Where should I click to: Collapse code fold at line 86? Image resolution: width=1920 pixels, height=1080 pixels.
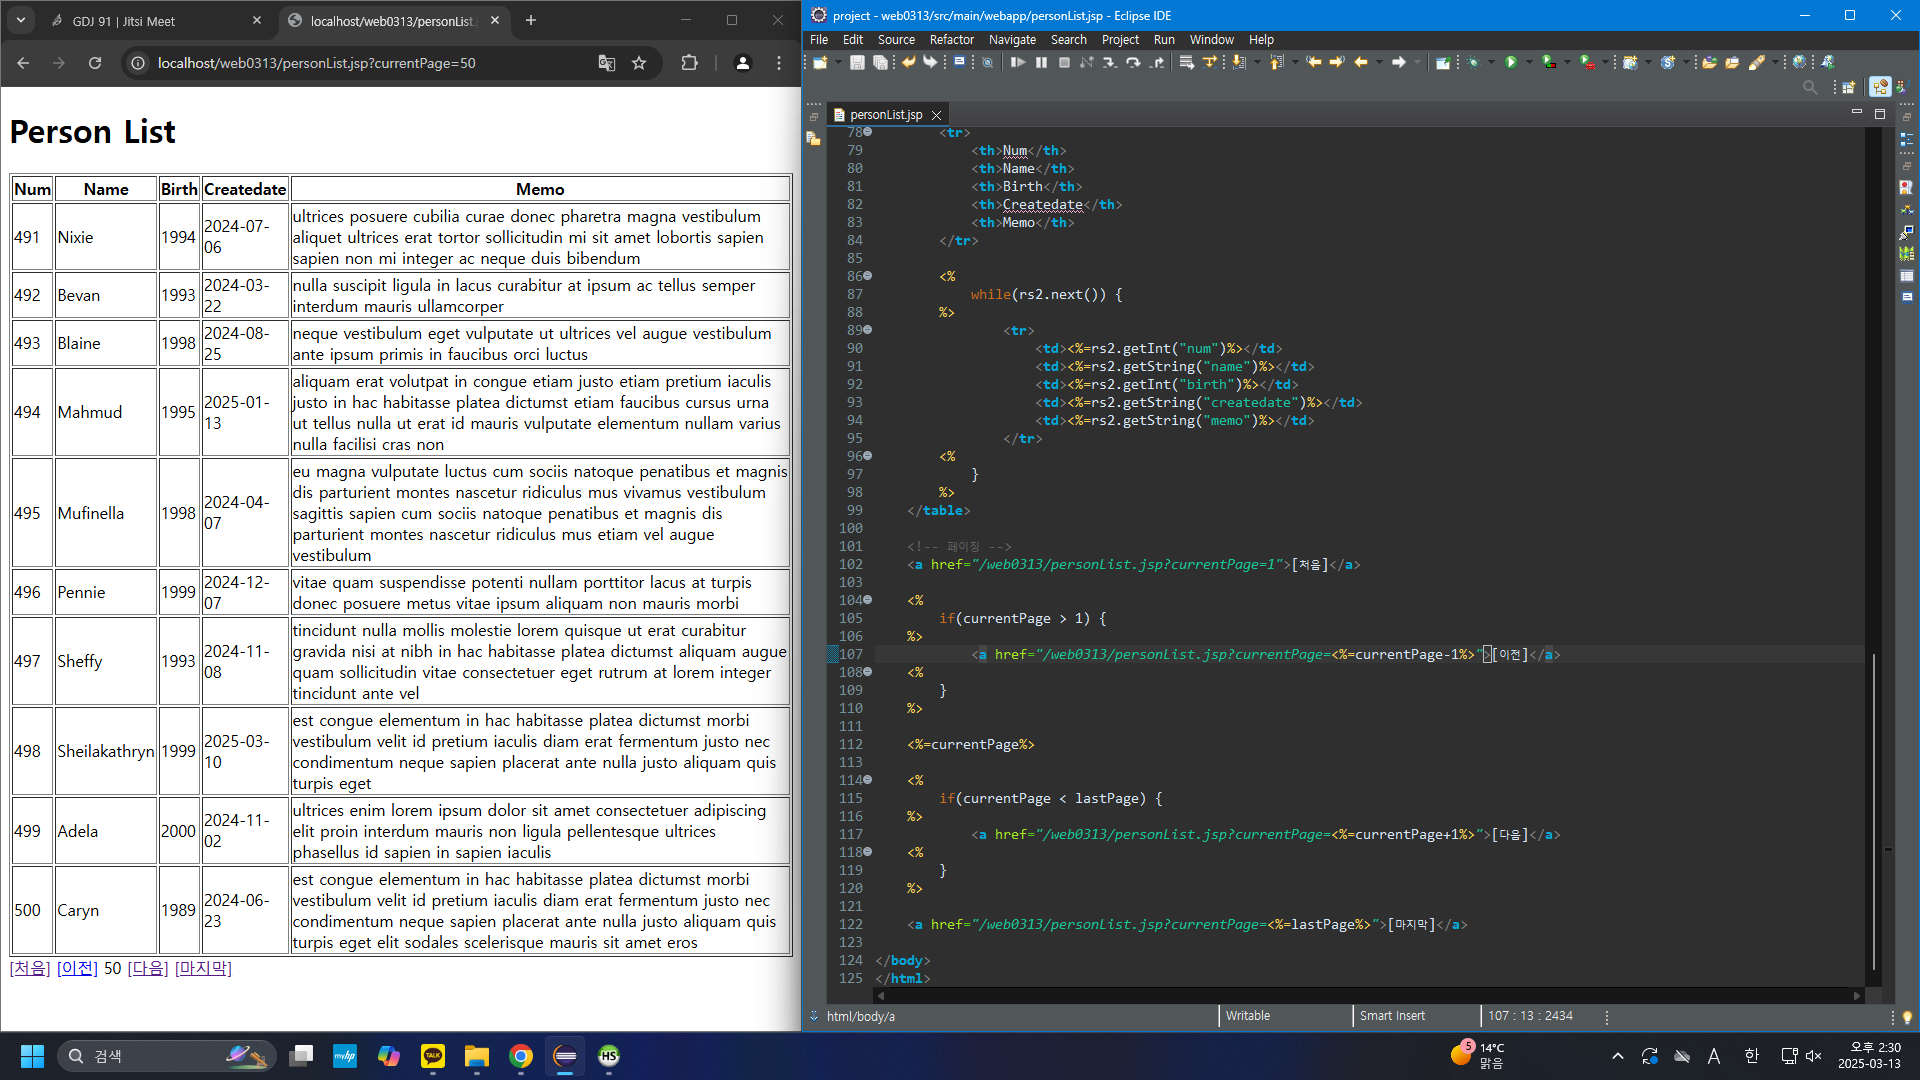pyautogui.click(x=868, y=276)
